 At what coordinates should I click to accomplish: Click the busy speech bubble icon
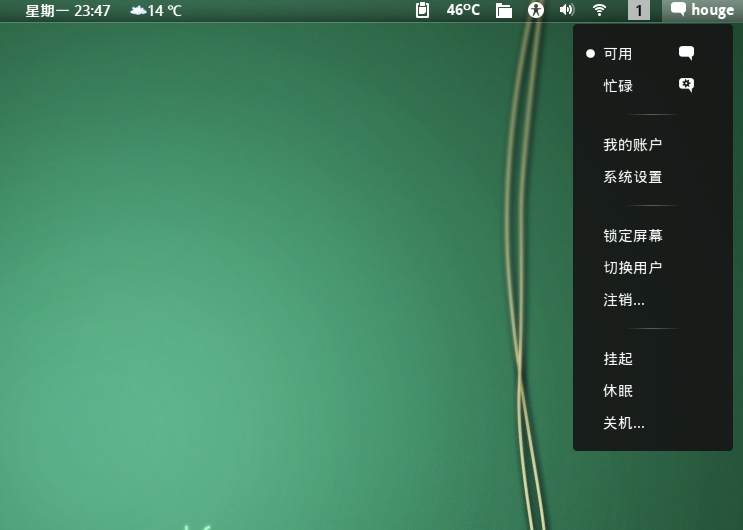click(x=686, y=85)
